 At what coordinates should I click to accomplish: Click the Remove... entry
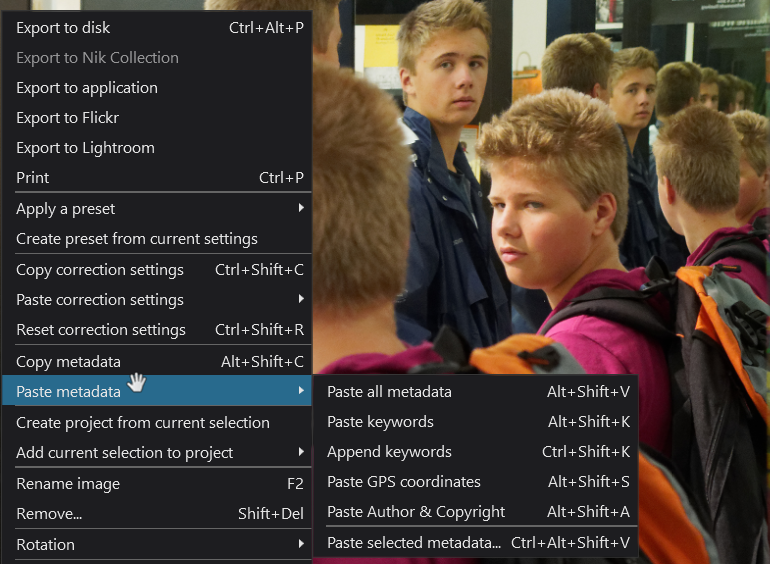157,514
